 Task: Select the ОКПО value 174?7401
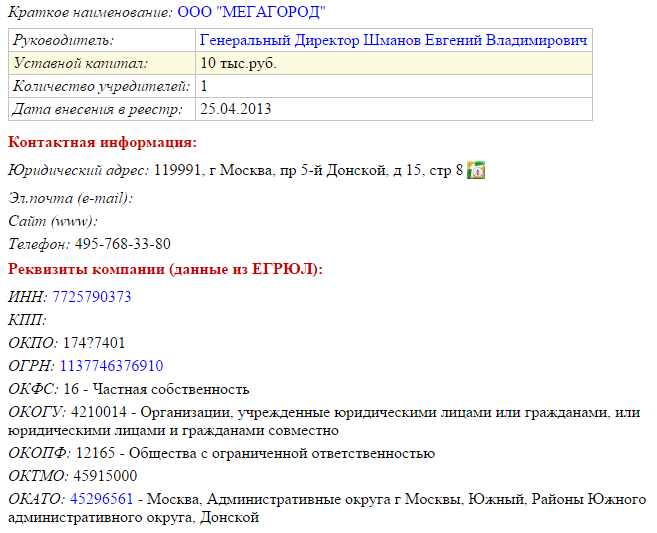point(94,343)
